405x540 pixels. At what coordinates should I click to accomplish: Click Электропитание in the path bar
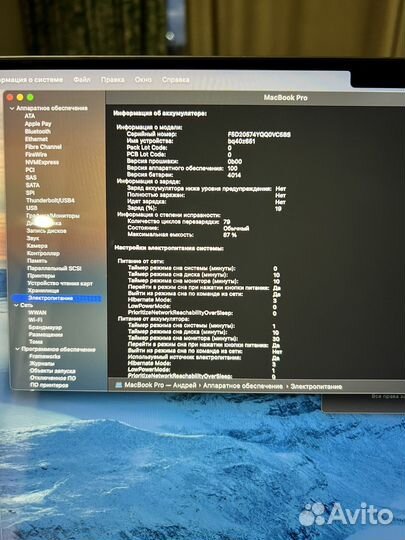click(316, 387)
